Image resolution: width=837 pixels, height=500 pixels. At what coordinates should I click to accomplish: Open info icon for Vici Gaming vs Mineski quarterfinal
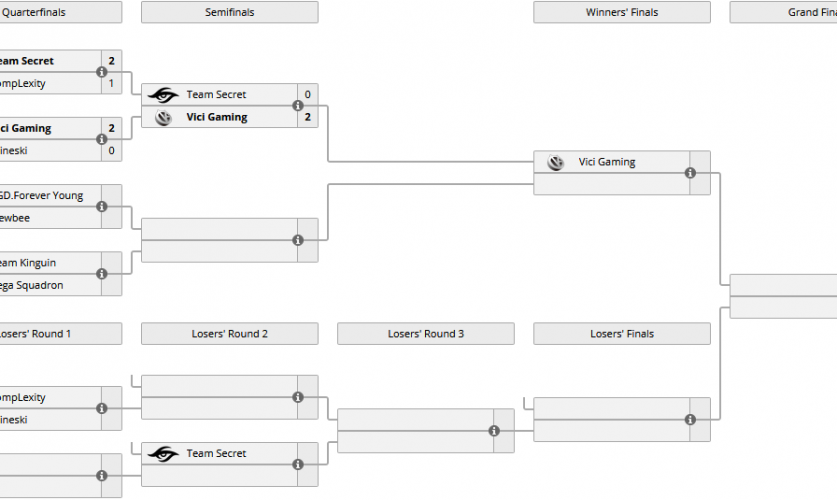[102, 139]
